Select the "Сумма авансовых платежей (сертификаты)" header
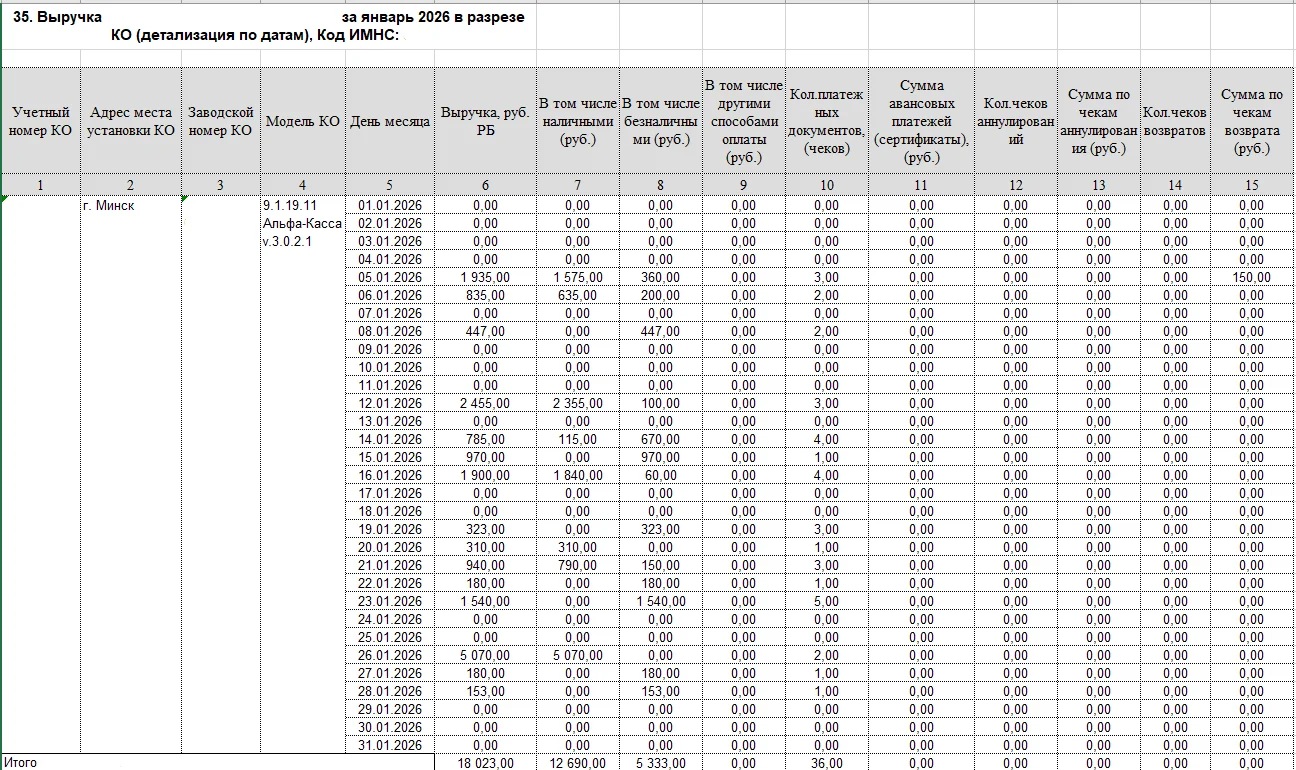Image resolution: width=1296 pixels, height=770 pixels. (921, 121)
